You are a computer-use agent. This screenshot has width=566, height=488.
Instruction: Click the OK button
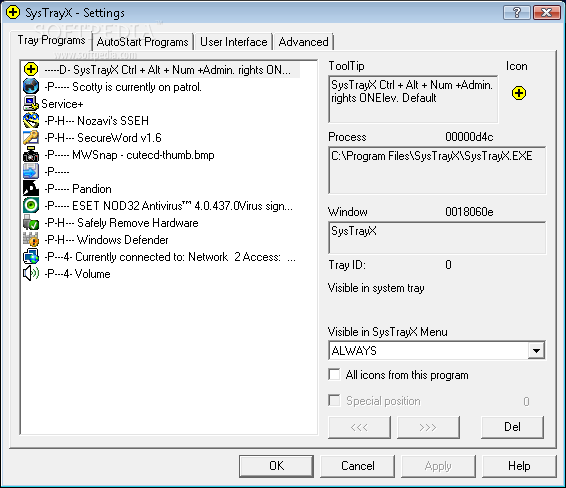pos(277,466)
